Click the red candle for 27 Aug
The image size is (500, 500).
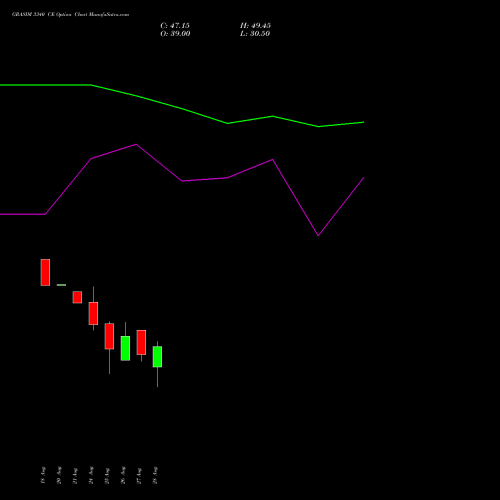click(141, 342)
